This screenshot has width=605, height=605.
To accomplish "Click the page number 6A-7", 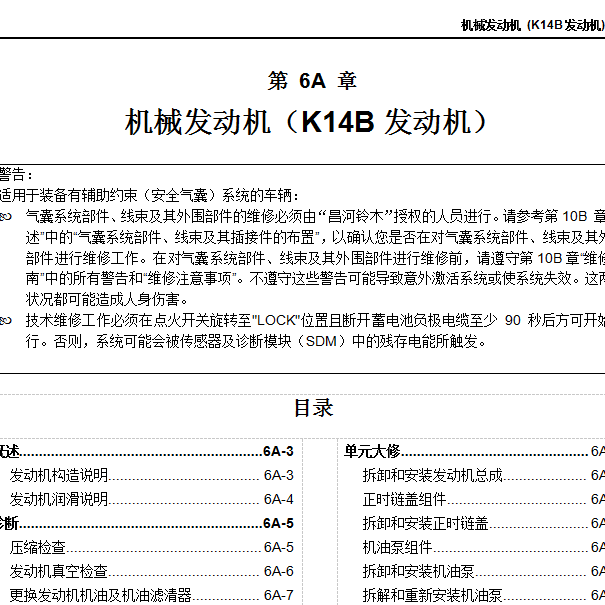I will tap(278, 595).
